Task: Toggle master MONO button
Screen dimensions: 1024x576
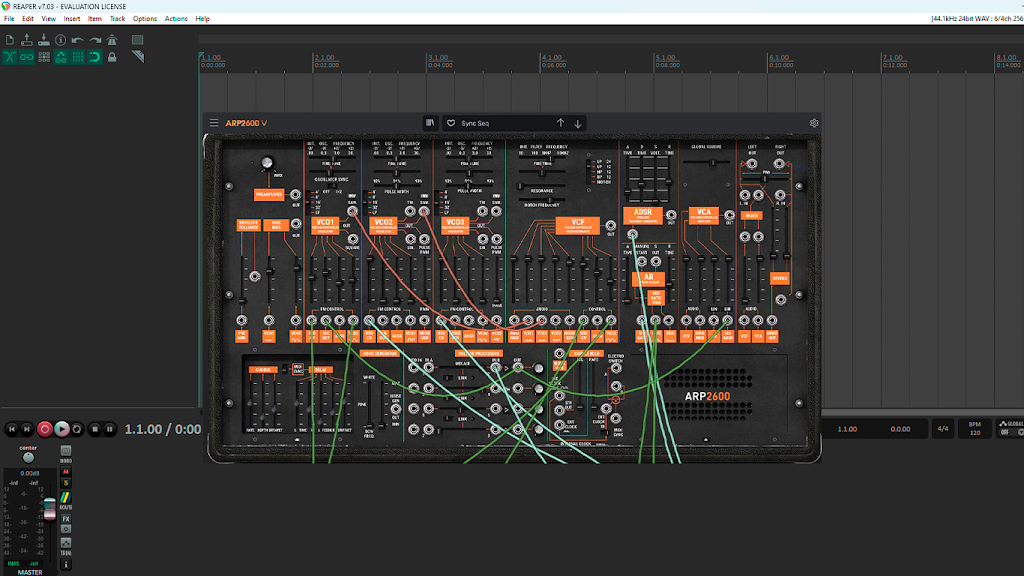Action: 66,453
